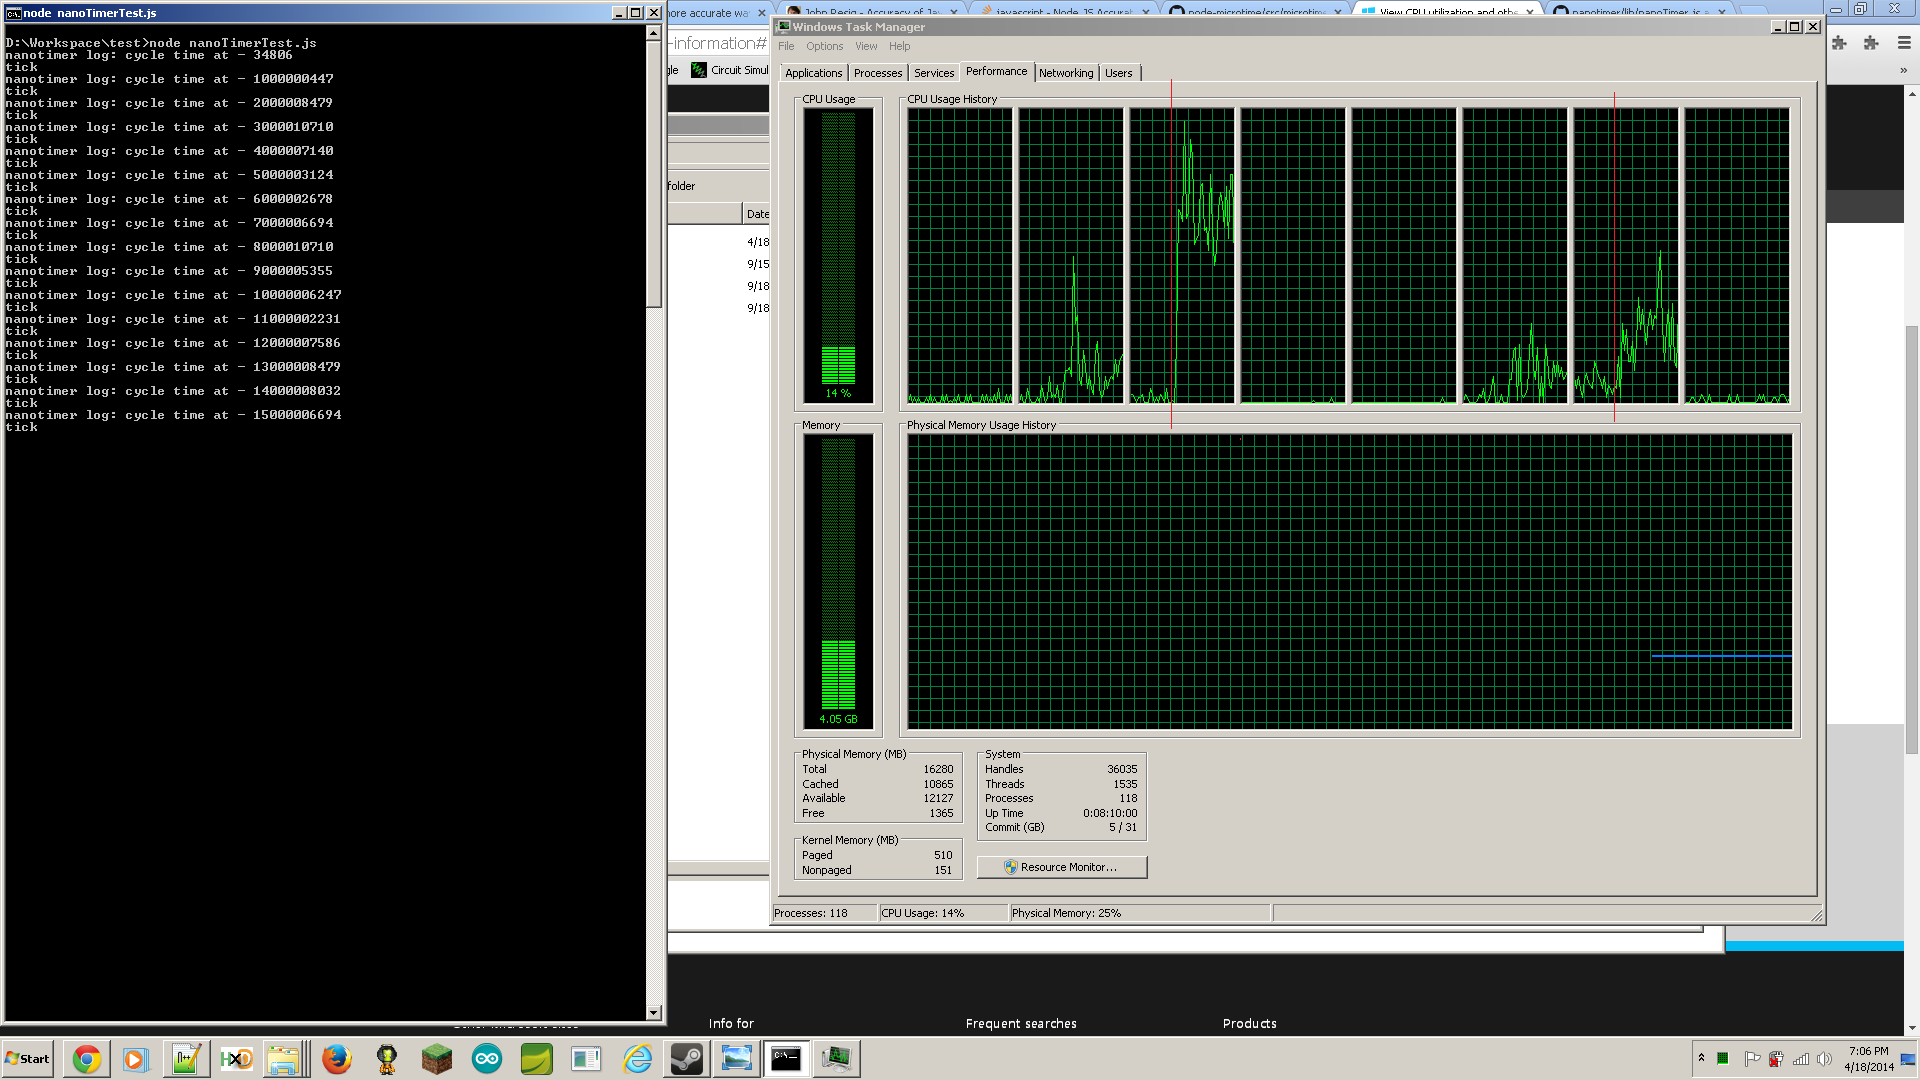Image resolution: width=1920 pixels, height=1080 pixels.
Task: Click the Task Manager taskbar icon
Action: (x=837, y=1059)
